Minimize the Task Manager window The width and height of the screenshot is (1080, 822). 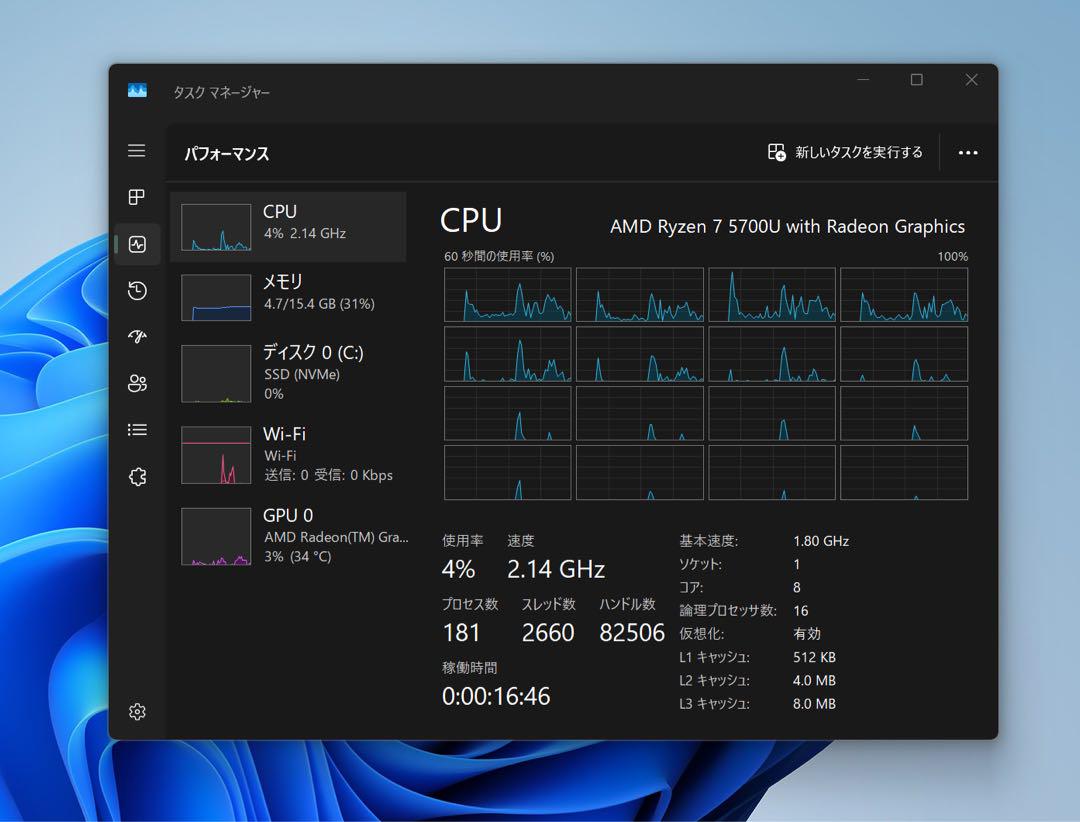[x=863, y=80]
